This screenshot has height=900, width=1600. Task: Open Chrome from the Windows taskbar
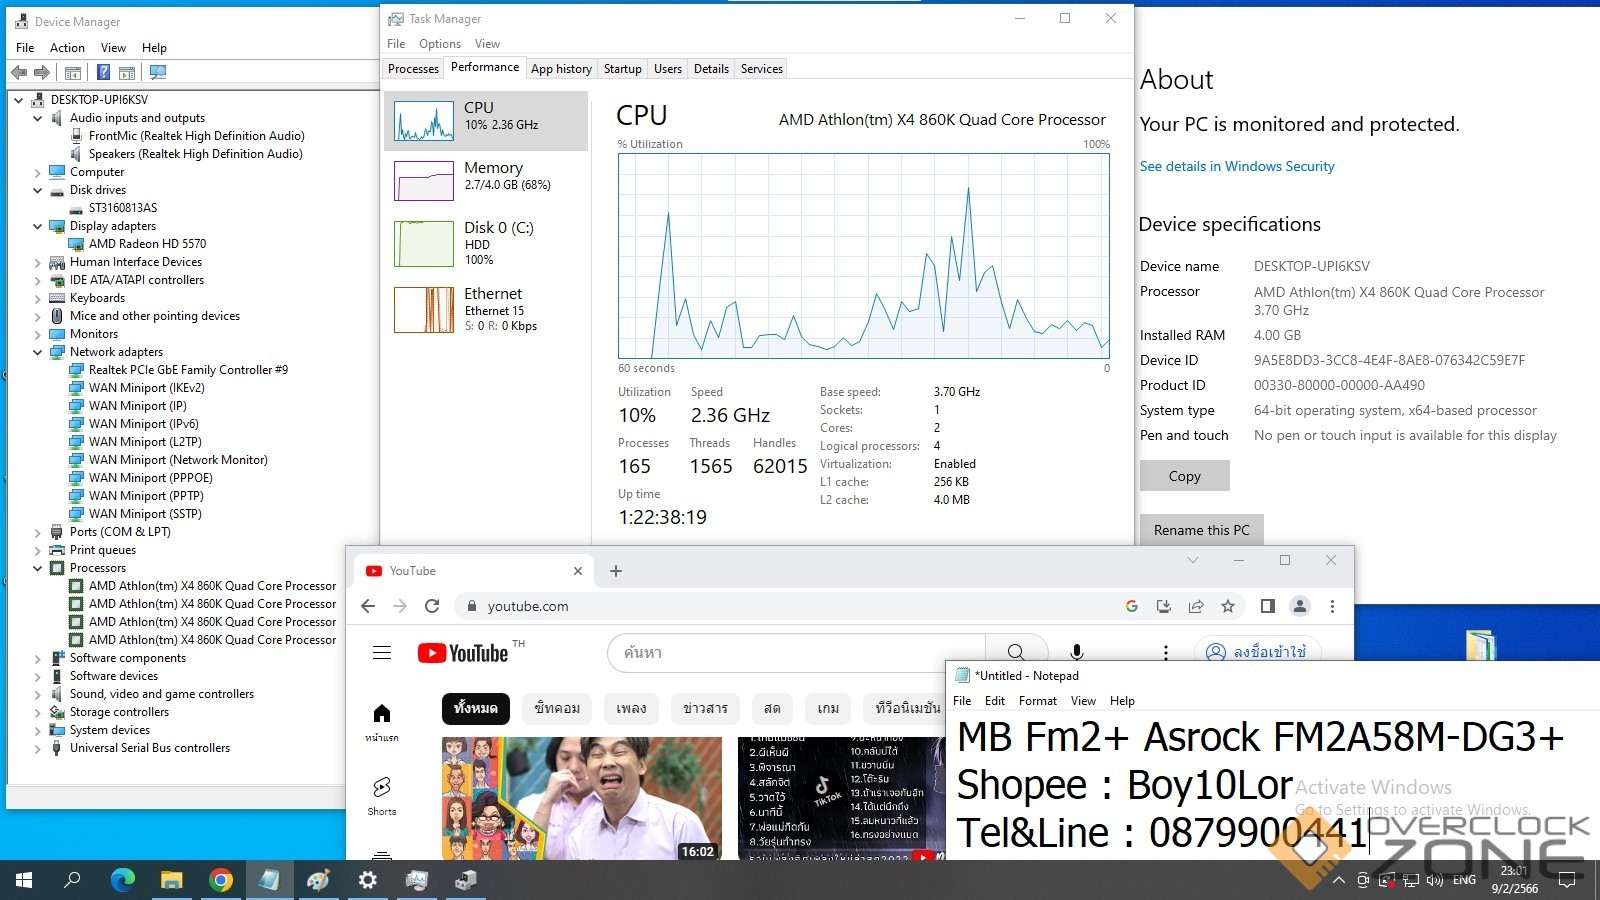pyautogui.click(x=221, y=880)
